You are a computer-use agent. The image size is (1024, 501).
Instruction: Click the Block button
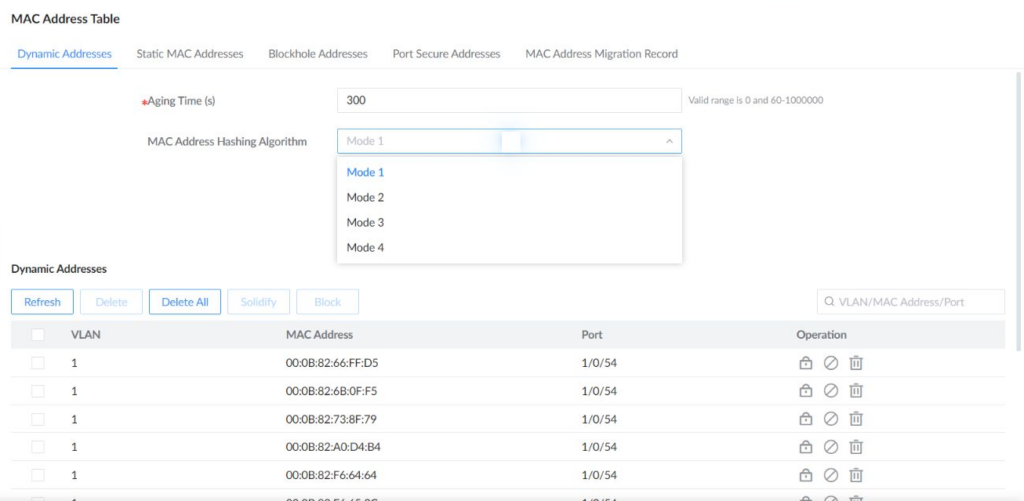pyautogui.click(x=327, y=302)
